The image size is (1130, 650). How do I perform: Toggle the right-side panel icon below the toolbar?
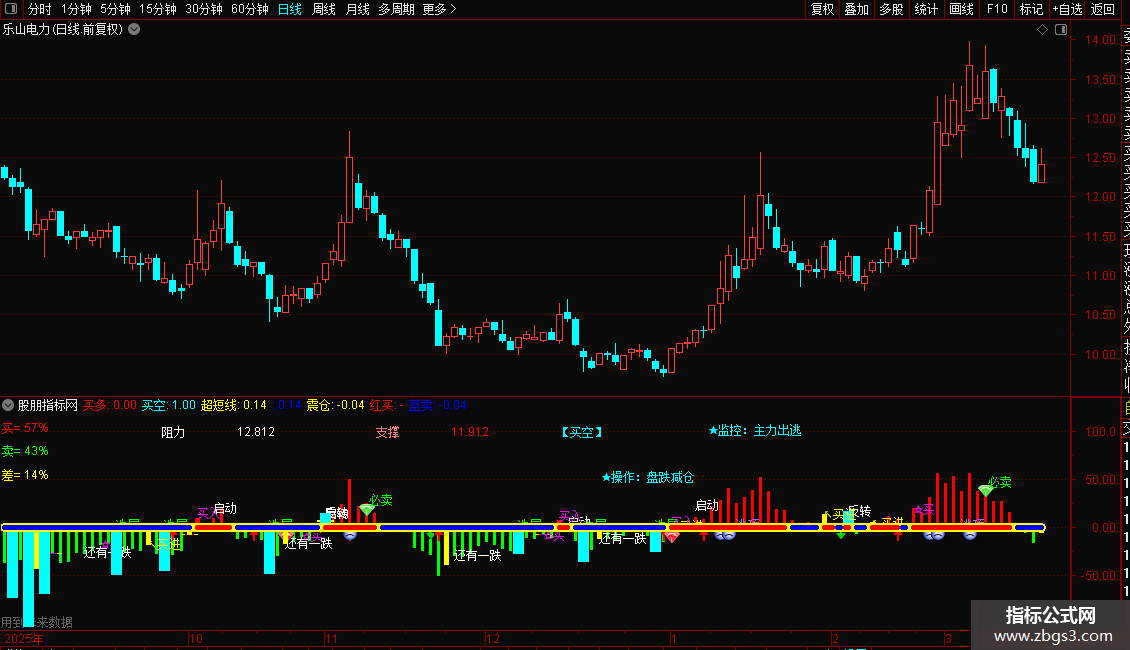tap(1061, 30)
